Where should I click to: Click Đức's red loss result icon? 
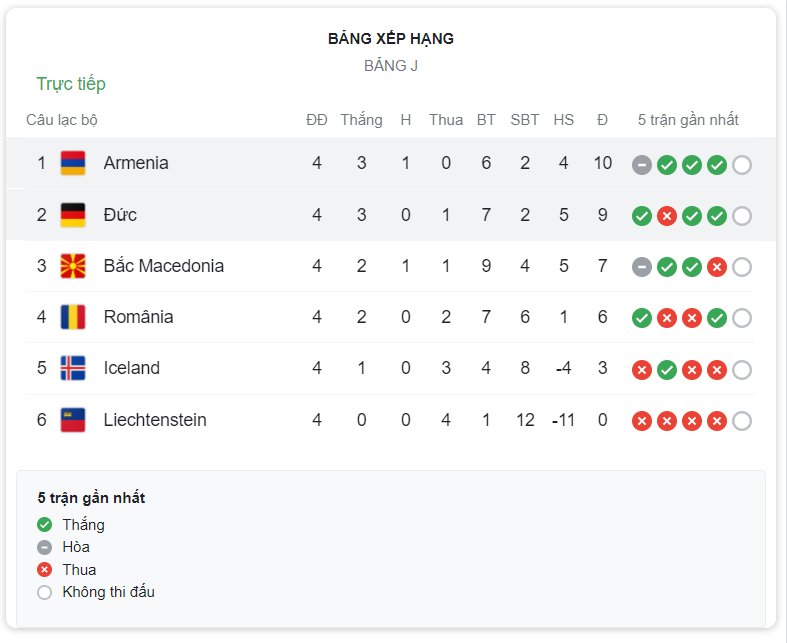point(667,216)
